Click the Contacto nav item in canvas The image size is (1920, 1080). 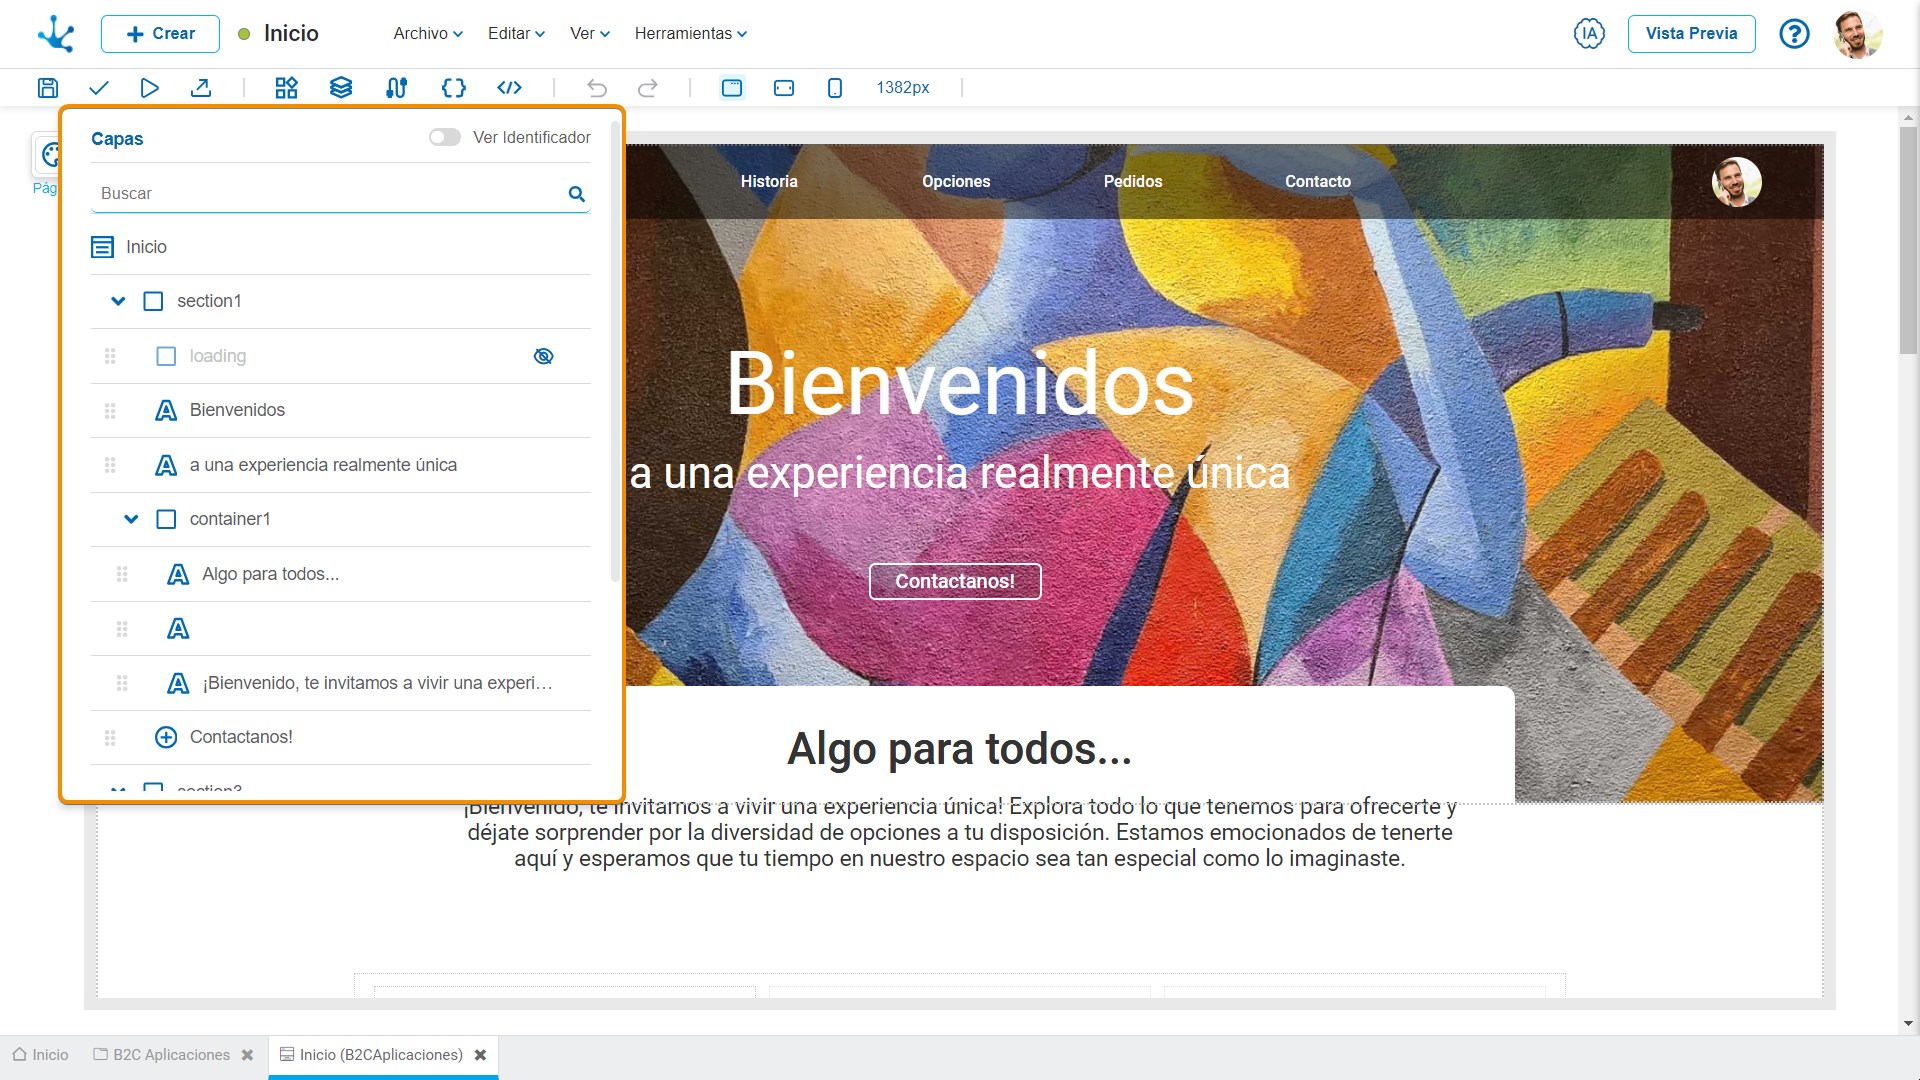coord(1318,181)
